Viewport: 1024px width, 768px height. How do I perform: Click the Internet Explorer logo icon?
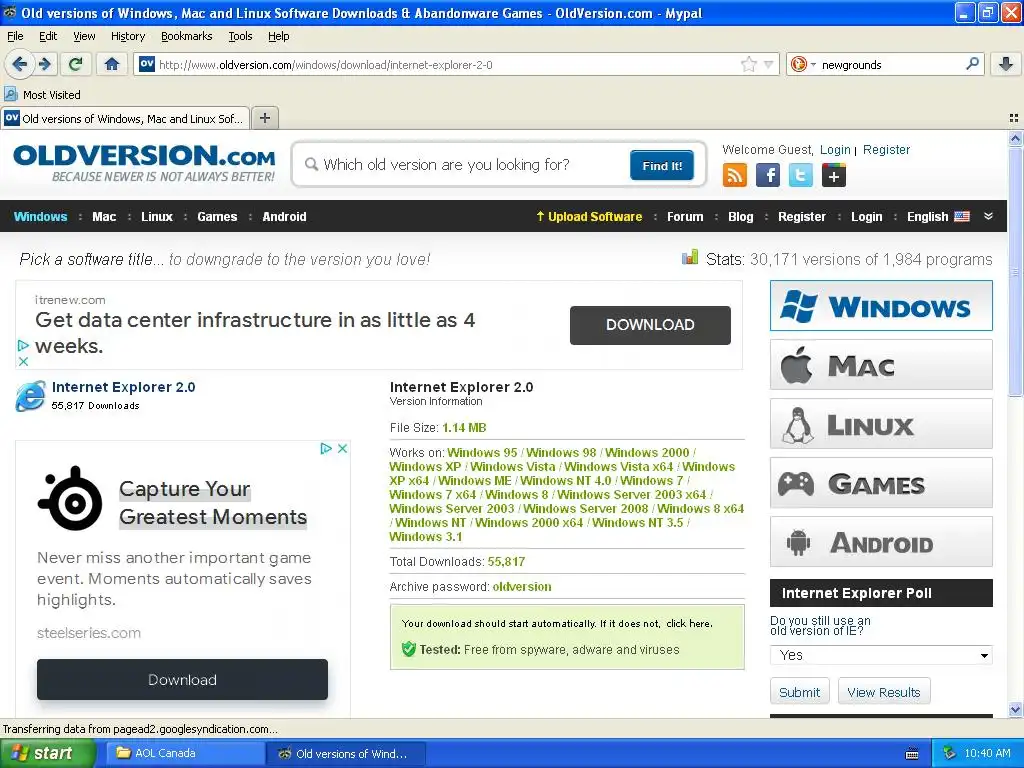click(x=30, y=396)
